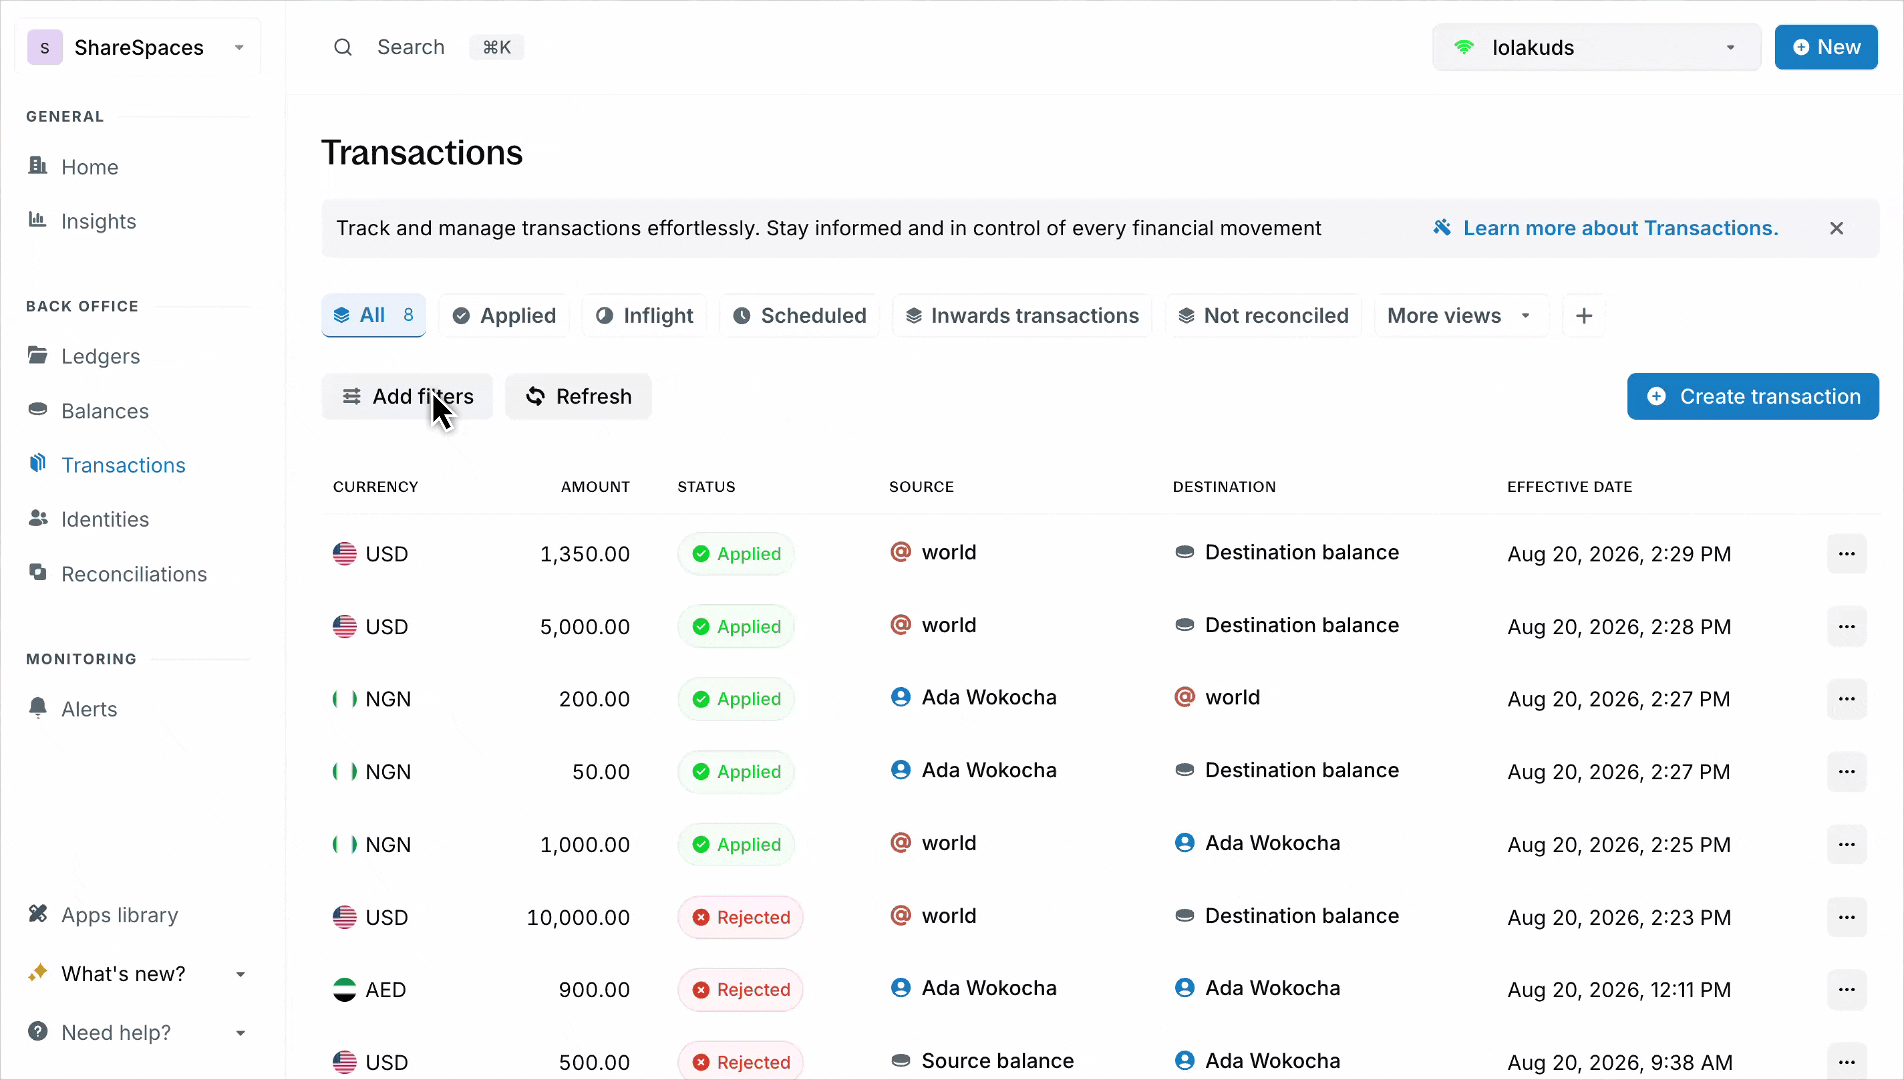Click the Effective Date column header
Image resolution: width=1904 pixels, height=1080 pixels.
coord(1569,487)
